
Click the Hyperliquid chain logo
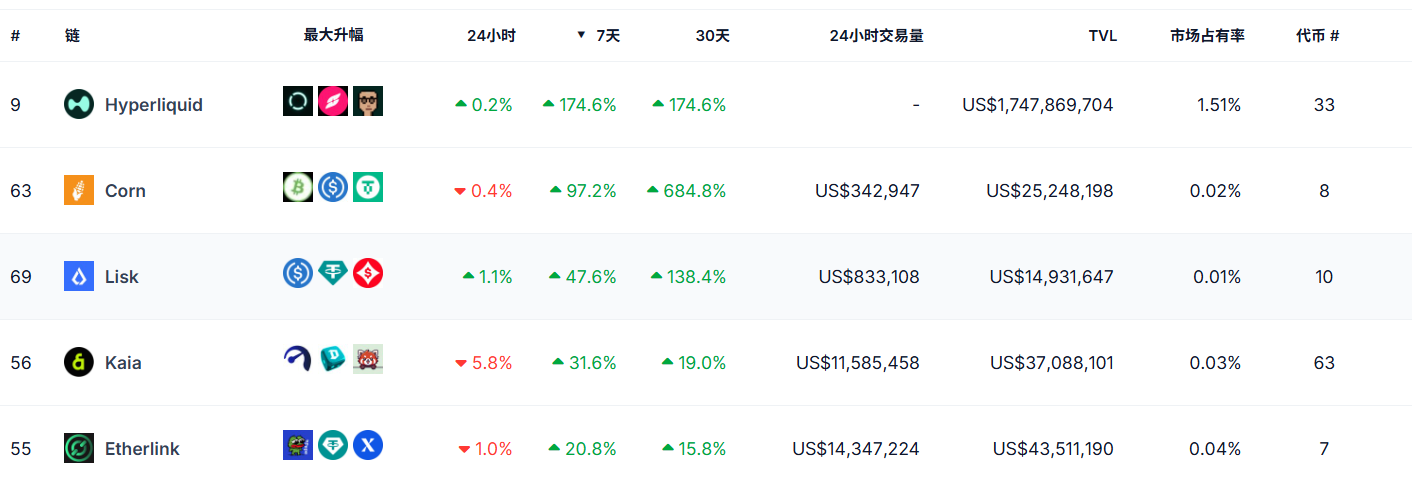tap(79, 105)
